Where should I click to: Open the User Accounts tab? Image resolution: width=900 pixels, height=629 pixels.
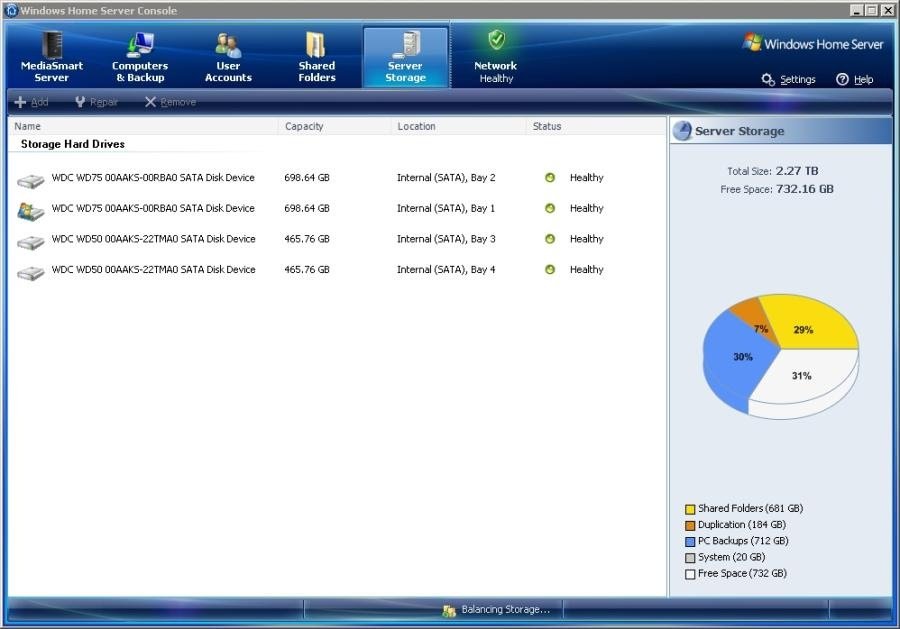click(x=228, y=57)
